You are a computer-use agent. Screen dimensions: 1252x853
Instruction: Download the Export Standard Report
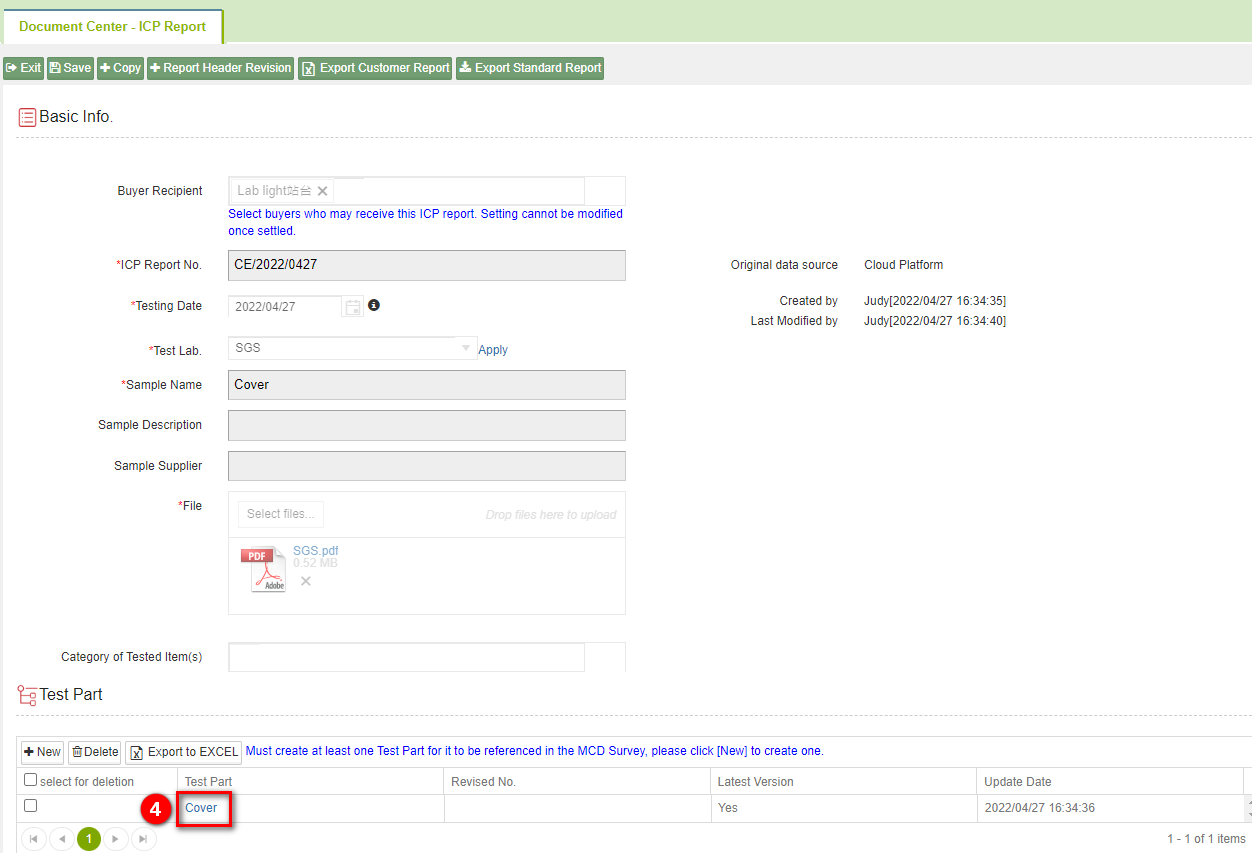point(530,68)
